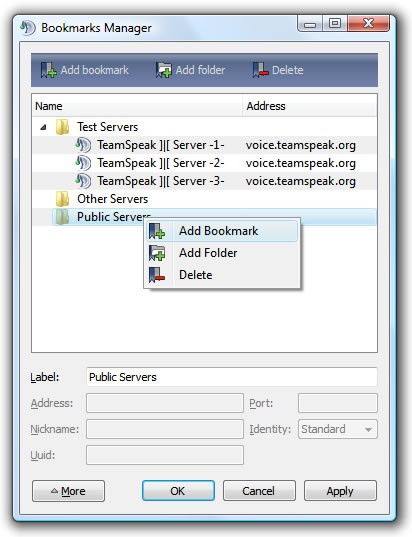Click the Delete toolbar bookmark icon
Viewport: 412px width, 537px height.
click(260, 70)
